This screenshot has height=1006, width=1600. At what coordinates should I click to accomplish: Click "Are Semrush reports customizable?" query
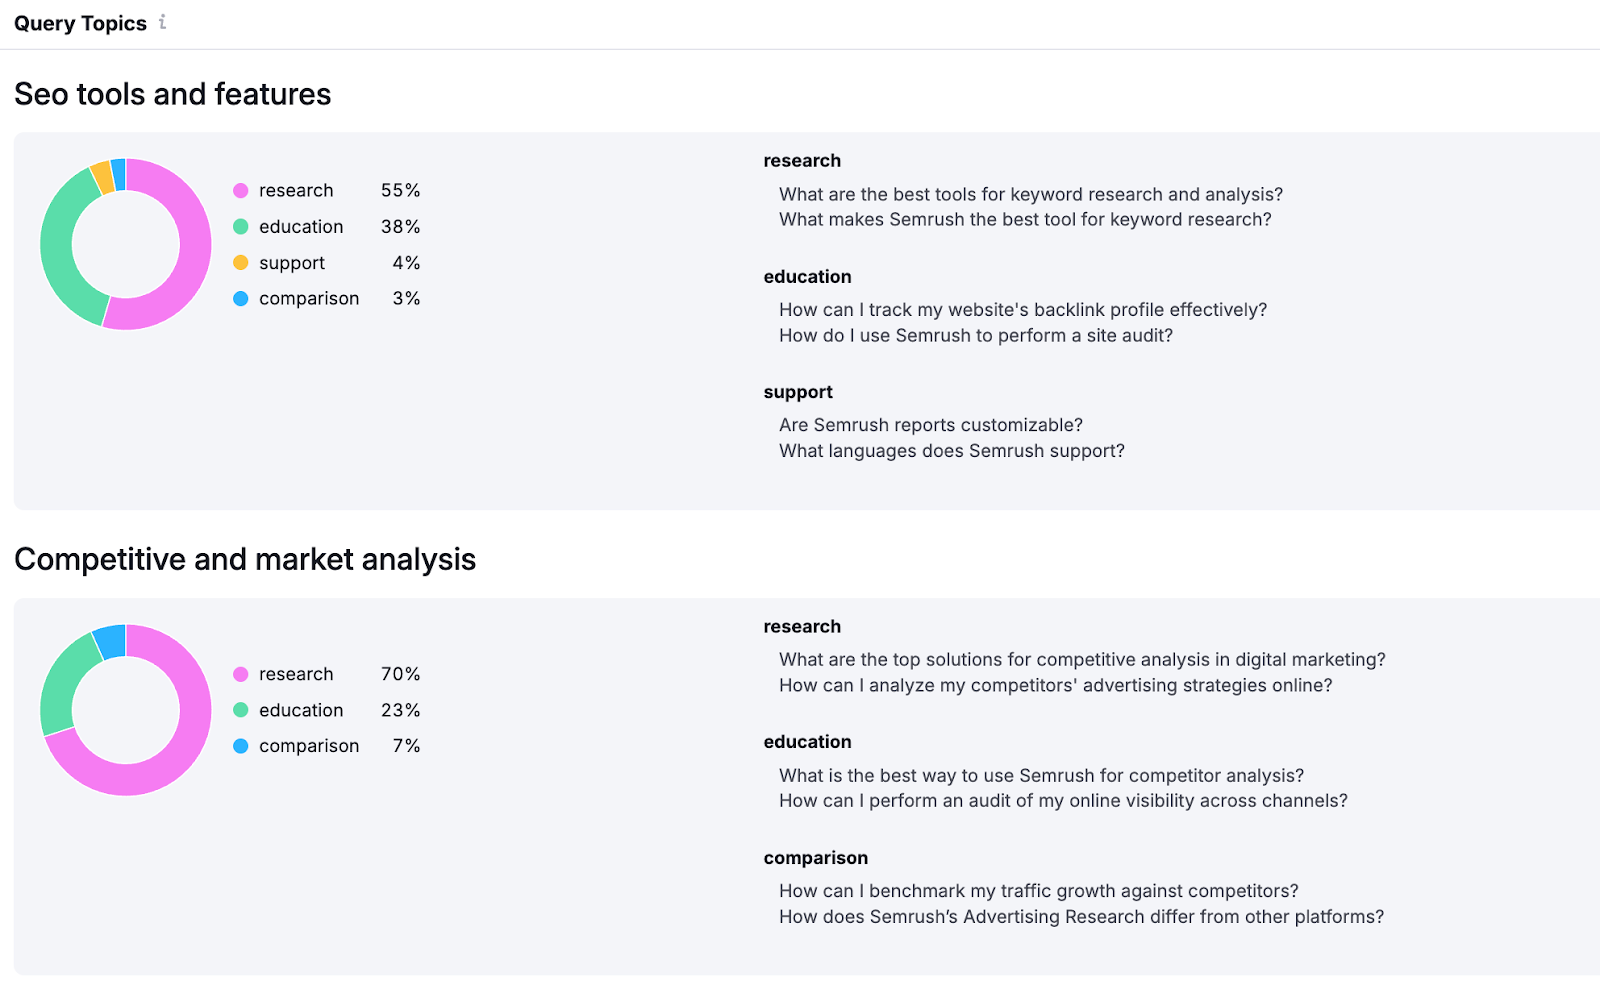930,426
